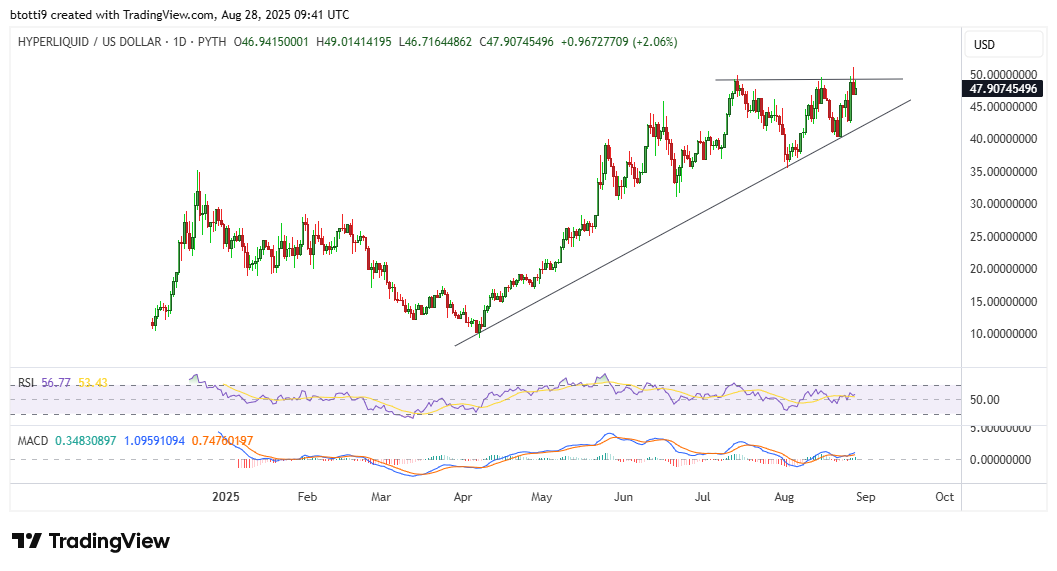This screenshot has width=1057, height=571.
Task: Select the 1D interval label
Action: 175,43
